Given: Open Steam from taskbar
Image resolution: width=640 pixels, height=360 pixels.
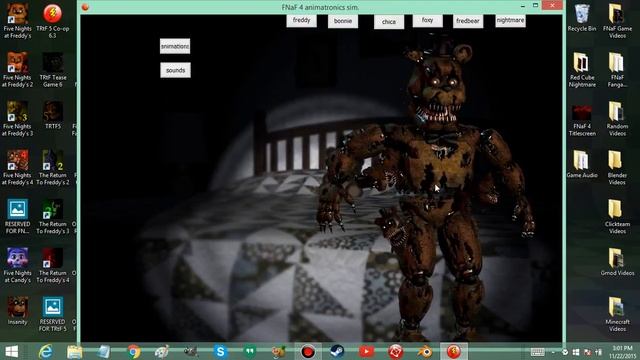Looking at the screenshot, I should pos(337,351).
